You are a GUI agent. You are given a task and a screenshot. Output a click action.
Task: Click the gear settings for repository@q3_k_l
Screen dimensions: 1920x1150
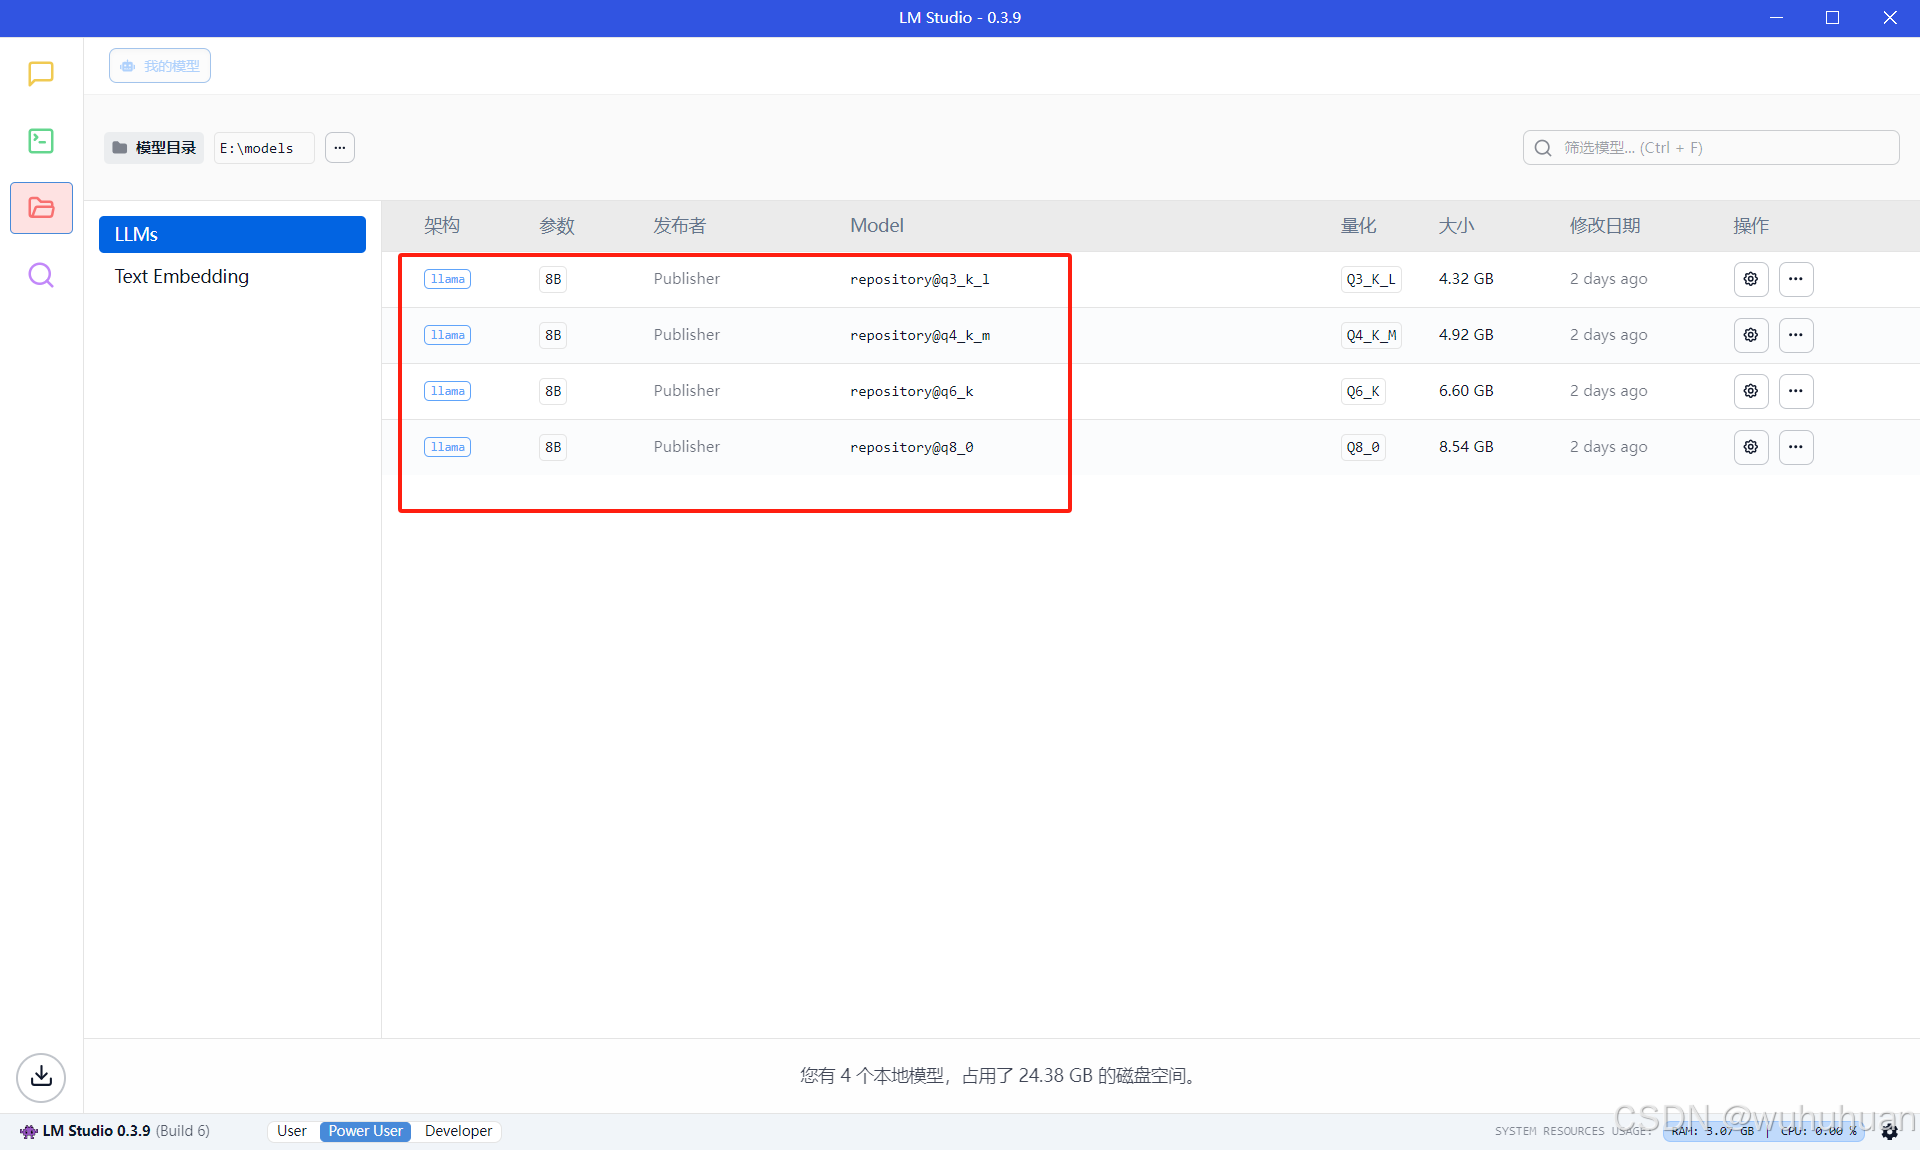pyautogui.click(x=1750, y=279)
